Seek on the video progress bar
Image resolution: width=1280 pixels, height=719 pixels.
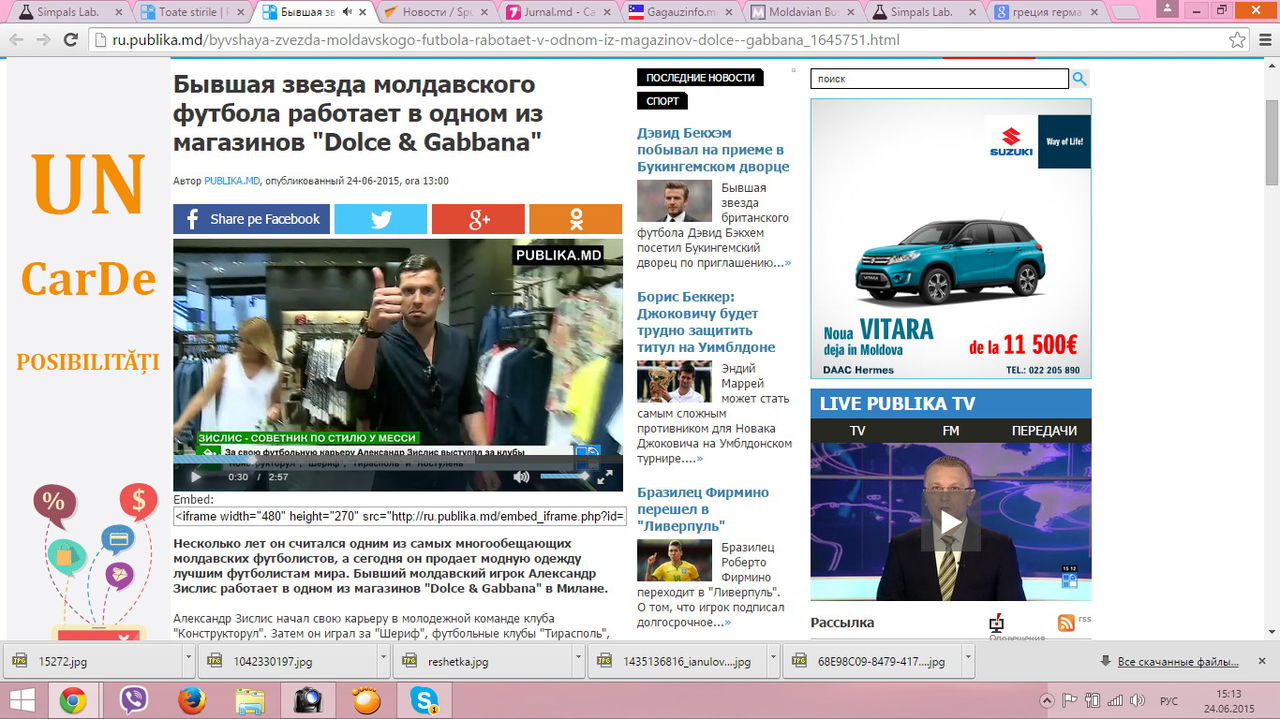point(398,462)
